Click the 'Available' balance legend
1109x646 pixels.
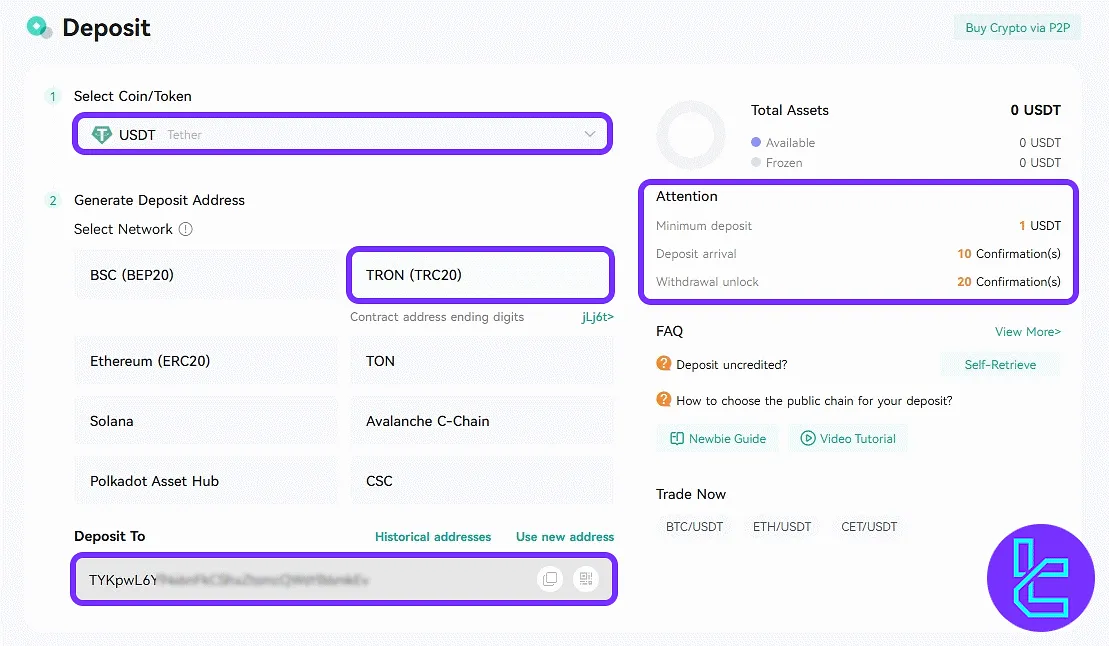pos(783,142)
